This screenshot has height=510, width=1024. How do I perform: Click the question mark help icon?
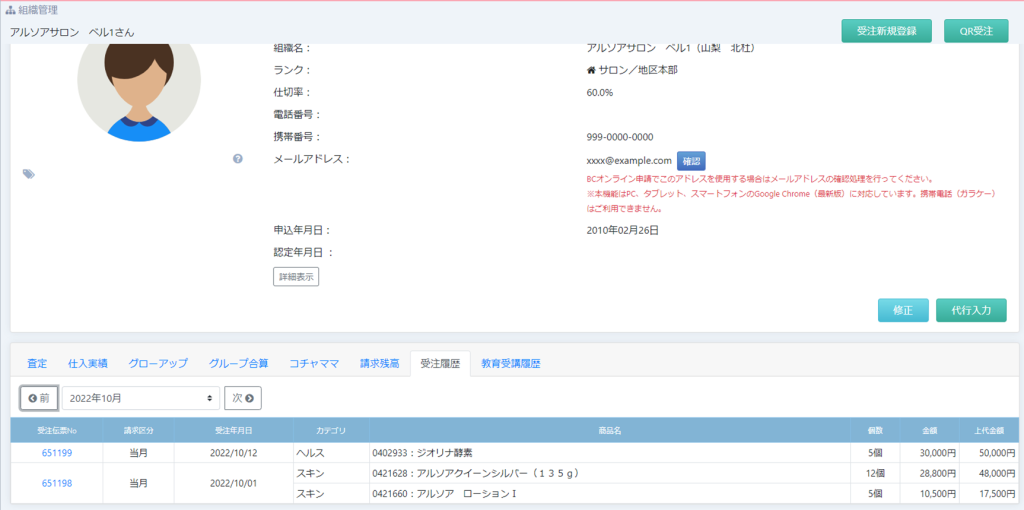pos(238,159)
